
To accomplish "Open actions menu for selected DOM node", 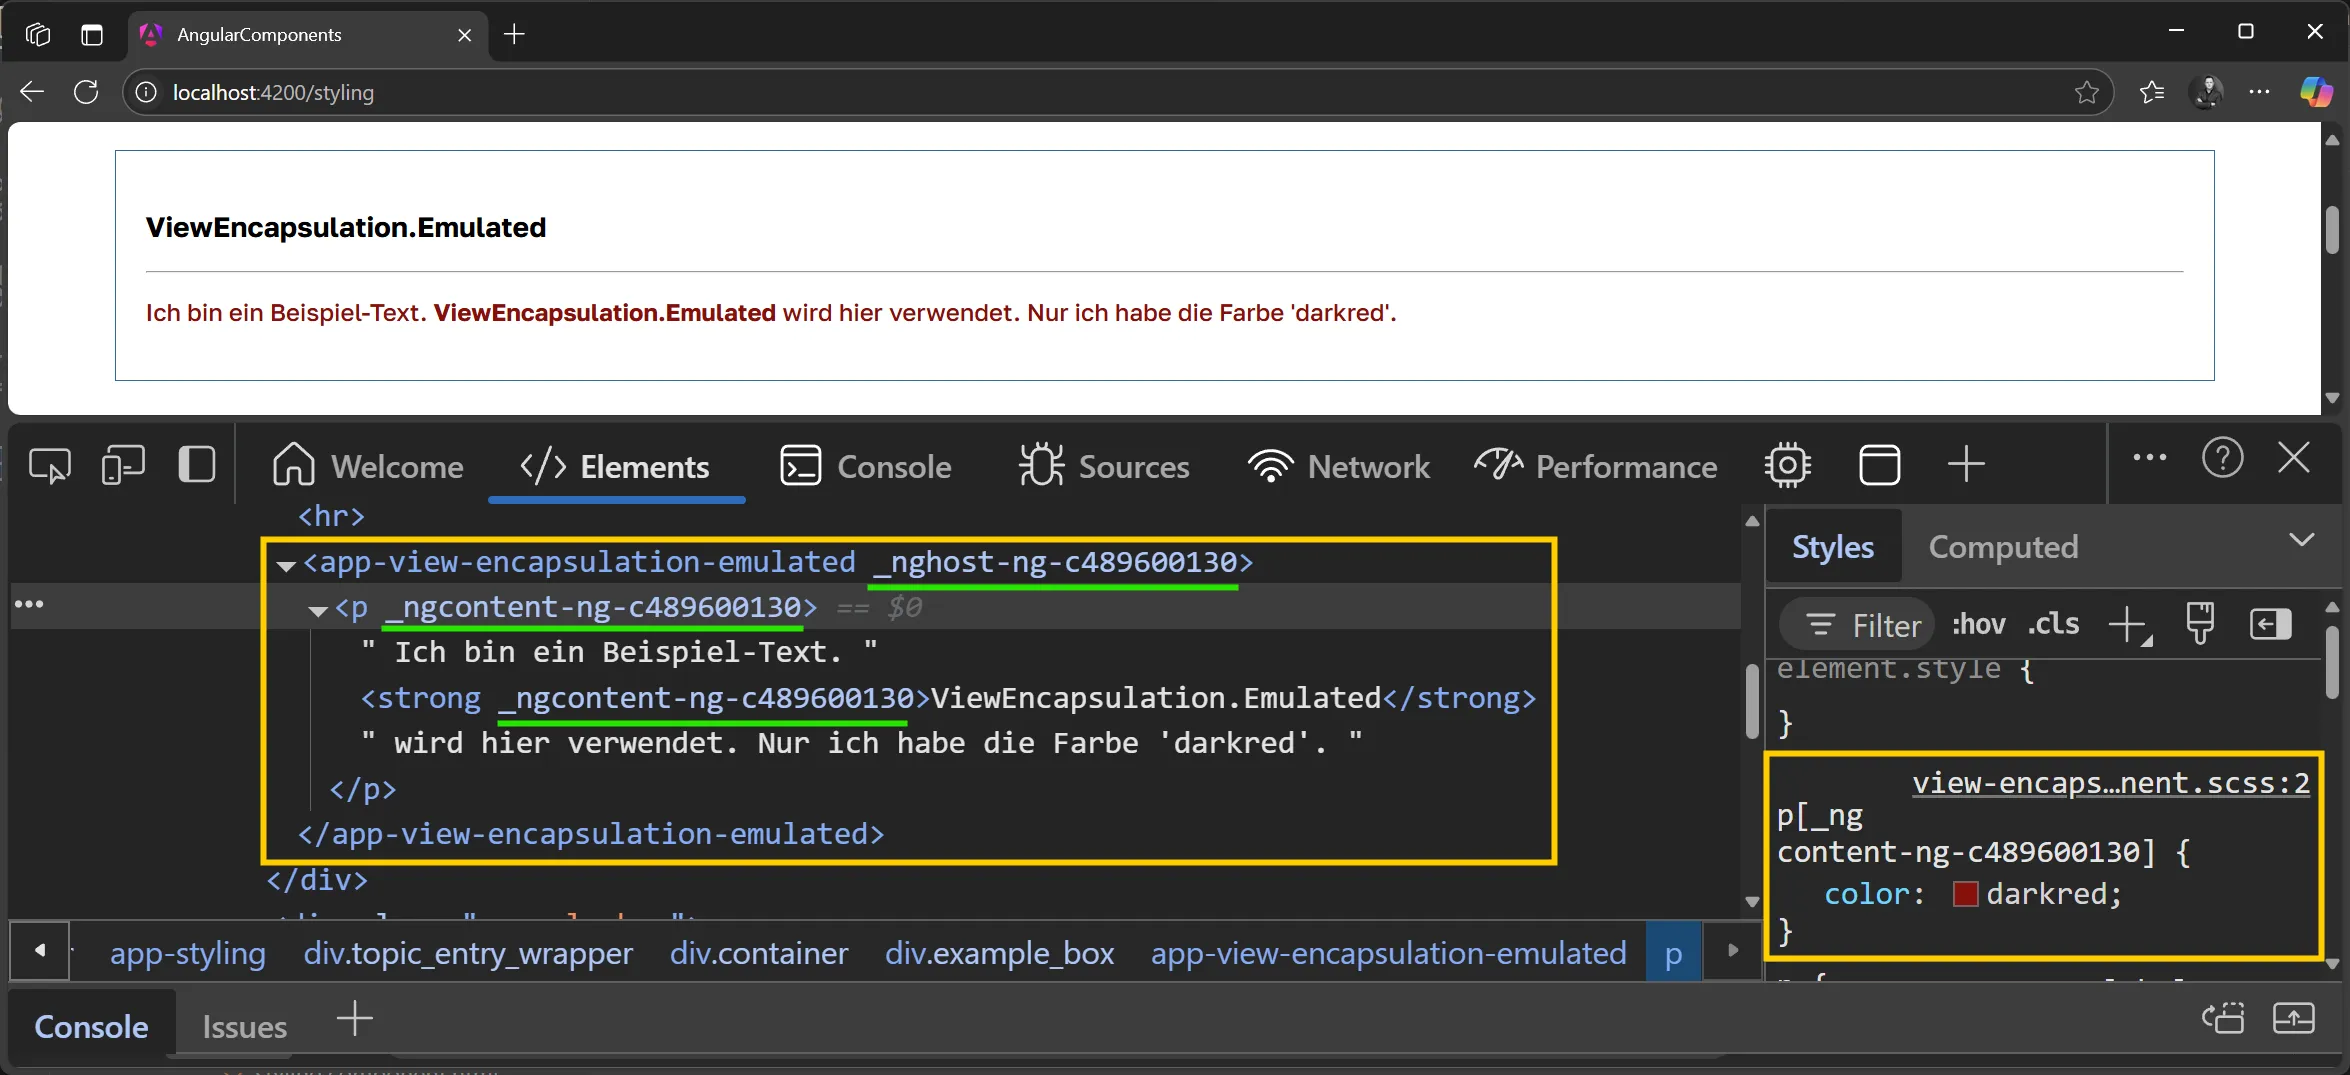I will (x=29, y=604).
